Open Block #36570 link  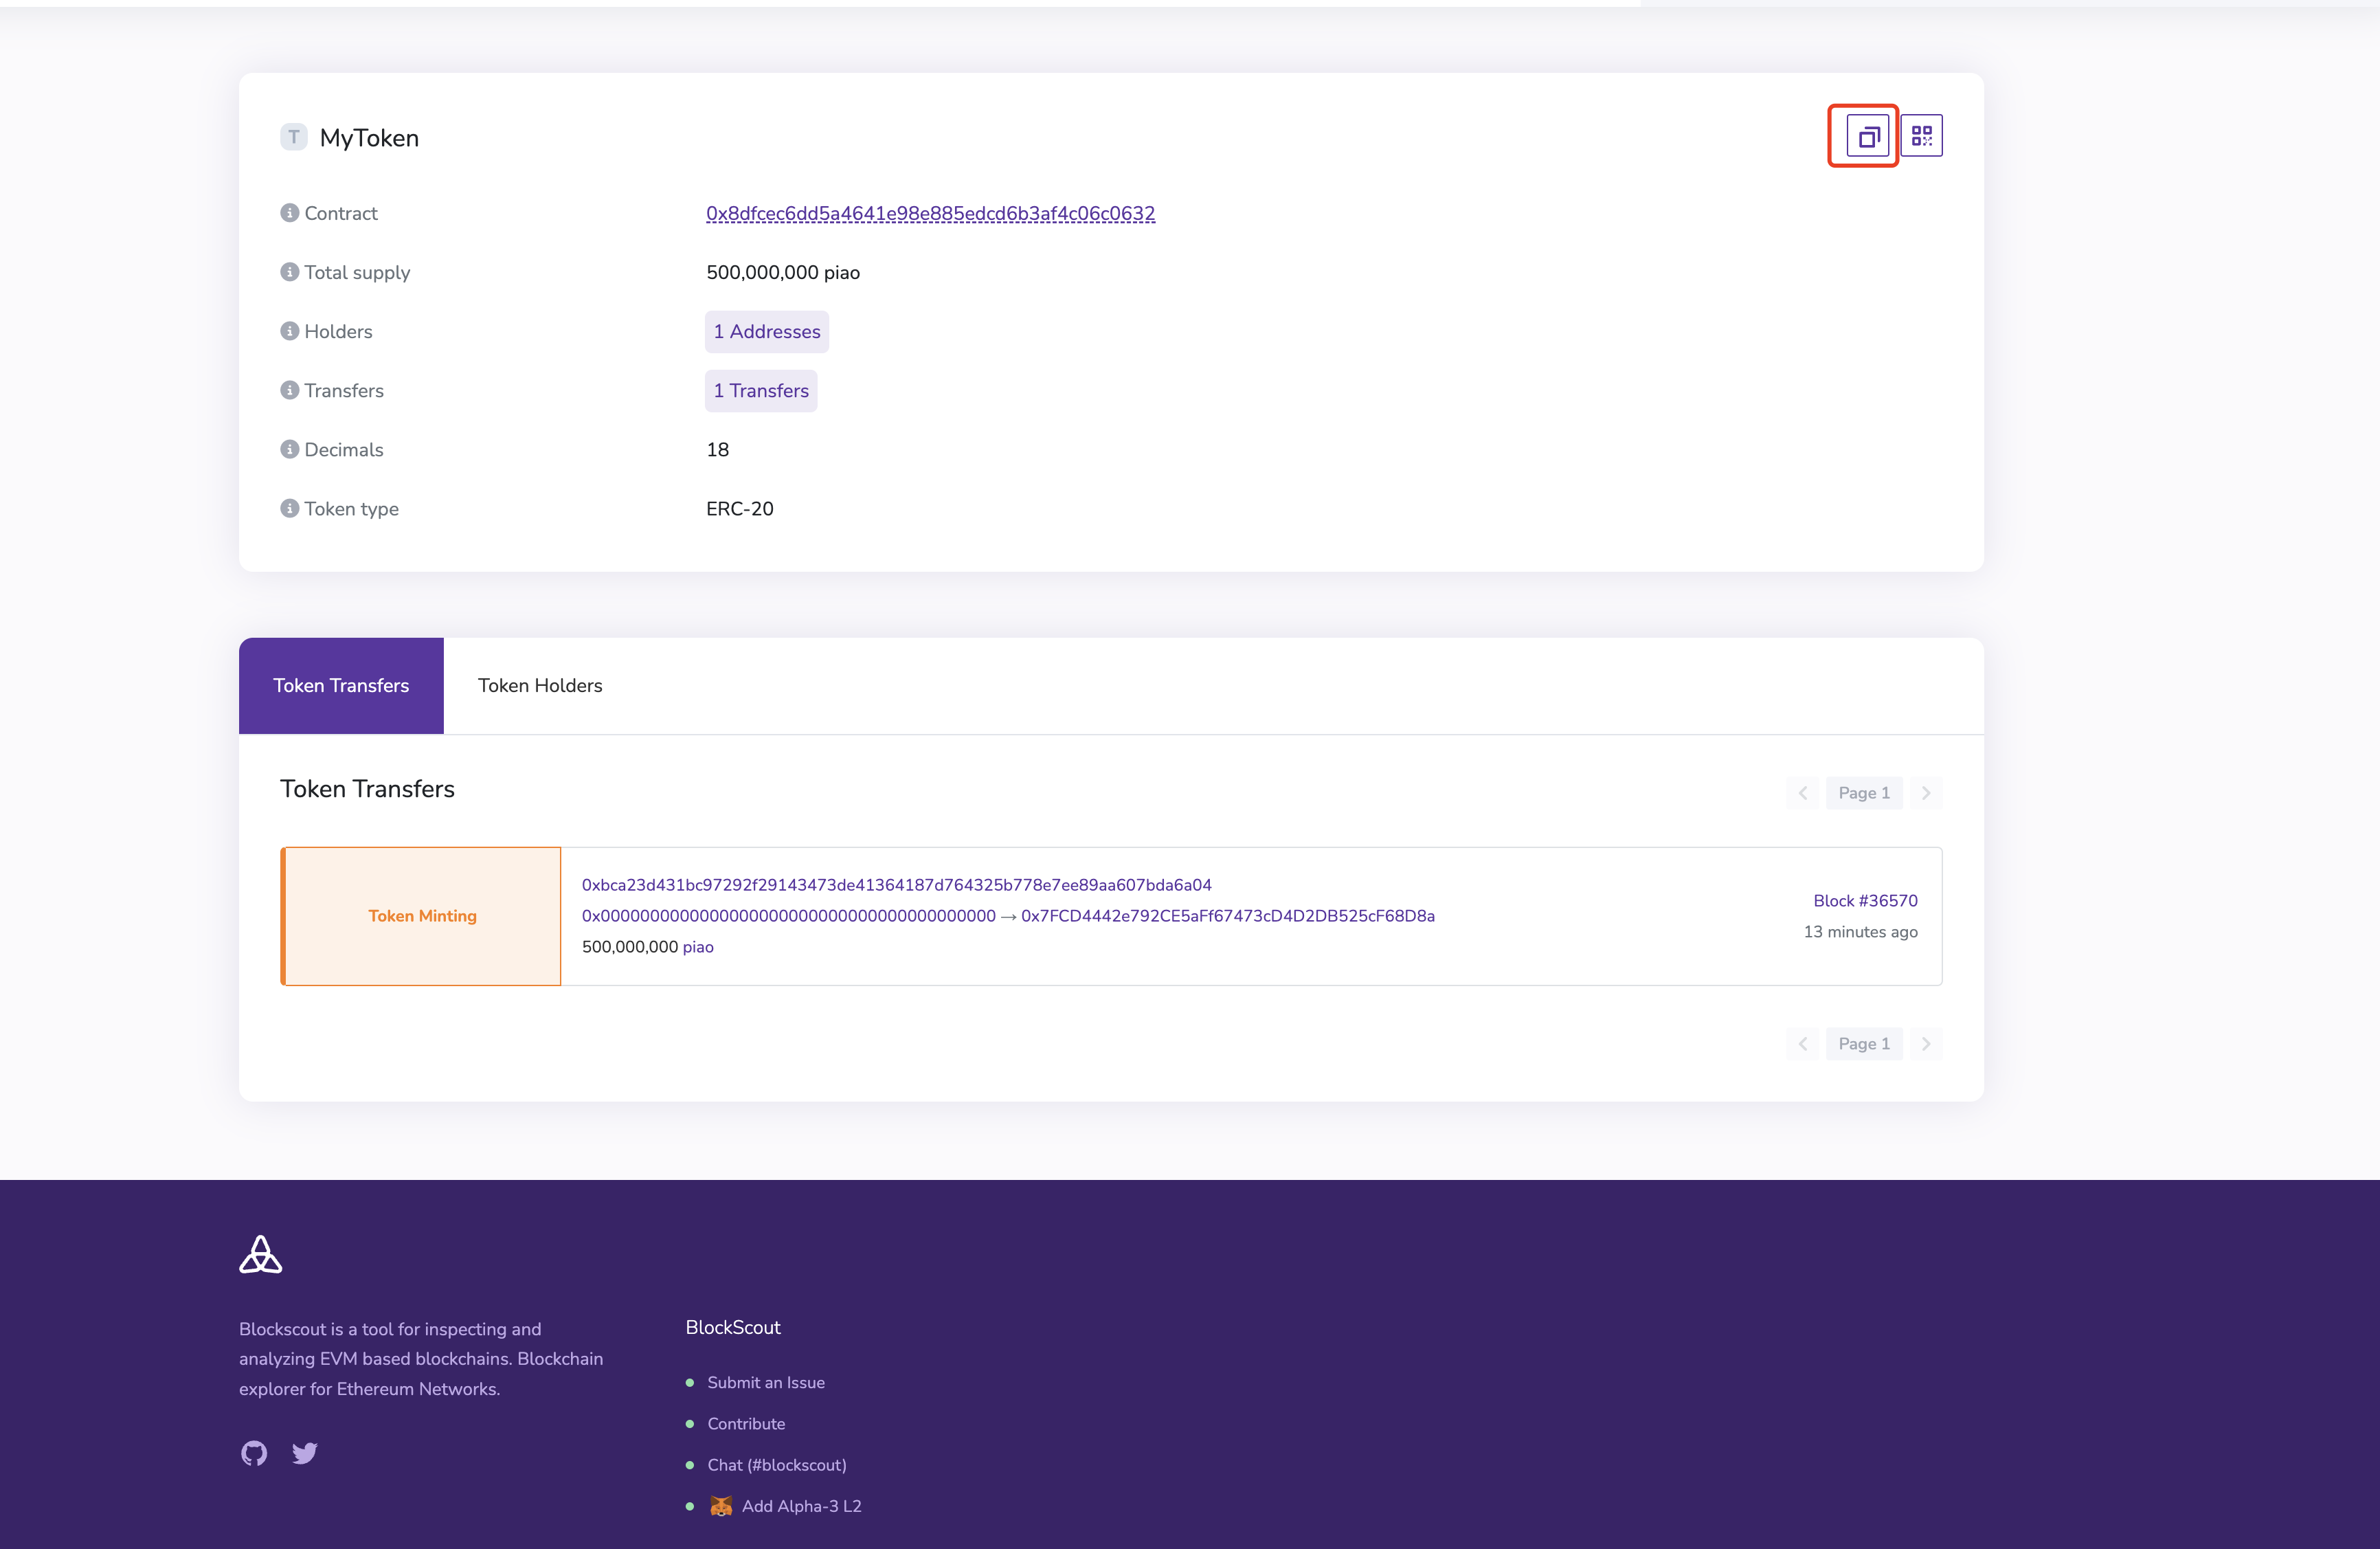1865,901
